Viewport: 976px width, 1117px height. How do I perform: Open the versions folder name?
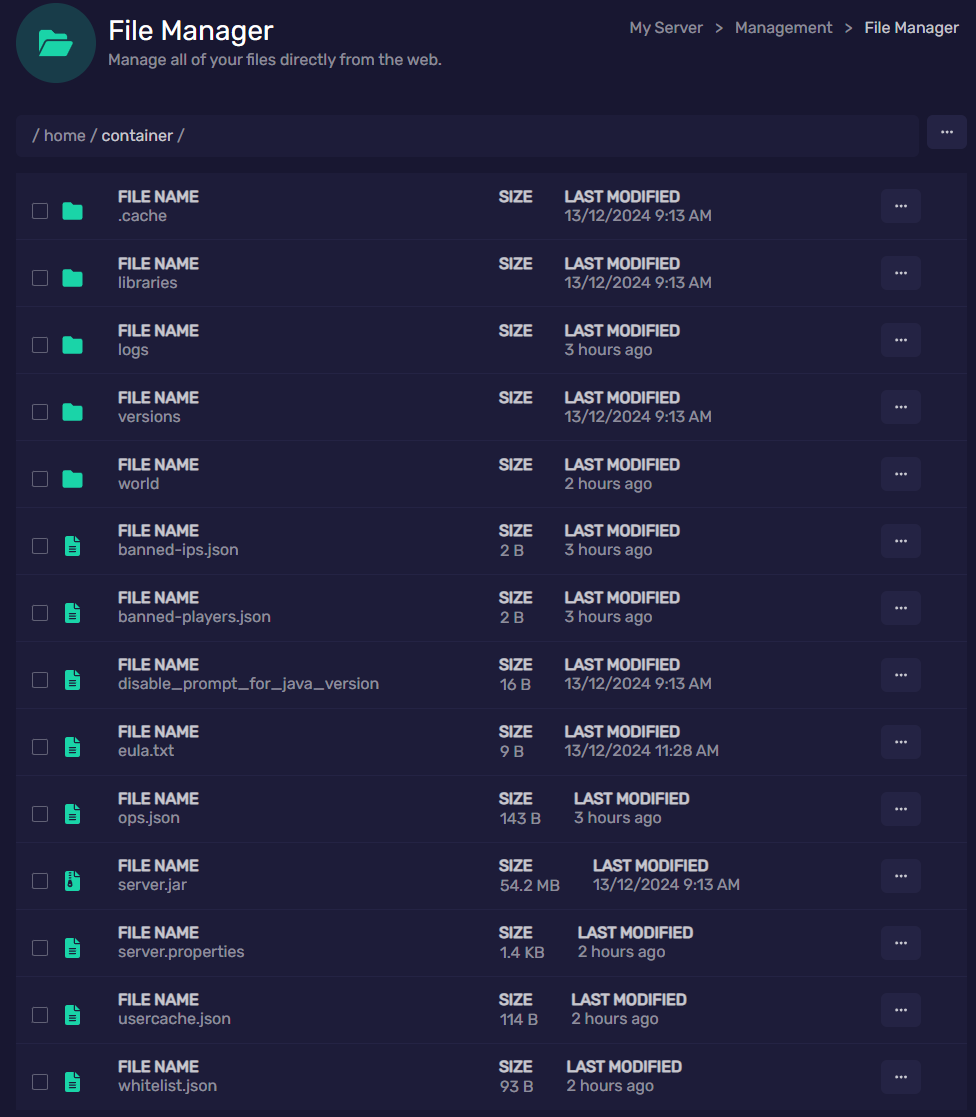pos(149,417)
